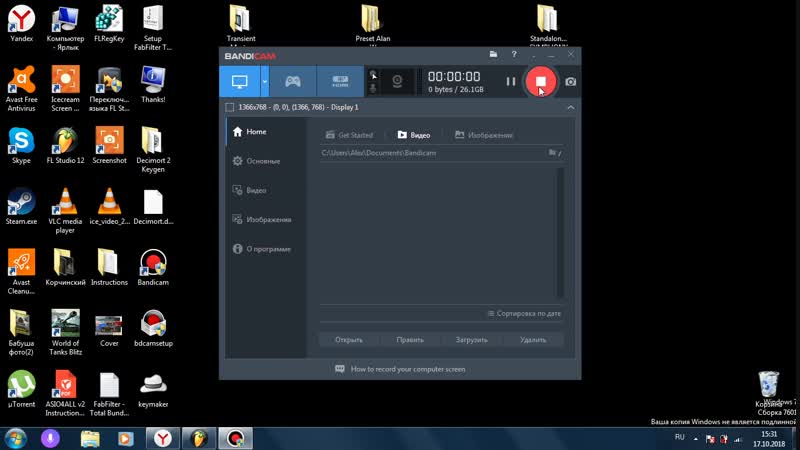Browse output folder next to path
Screen dimensions: 800x450
coord(555,153)
